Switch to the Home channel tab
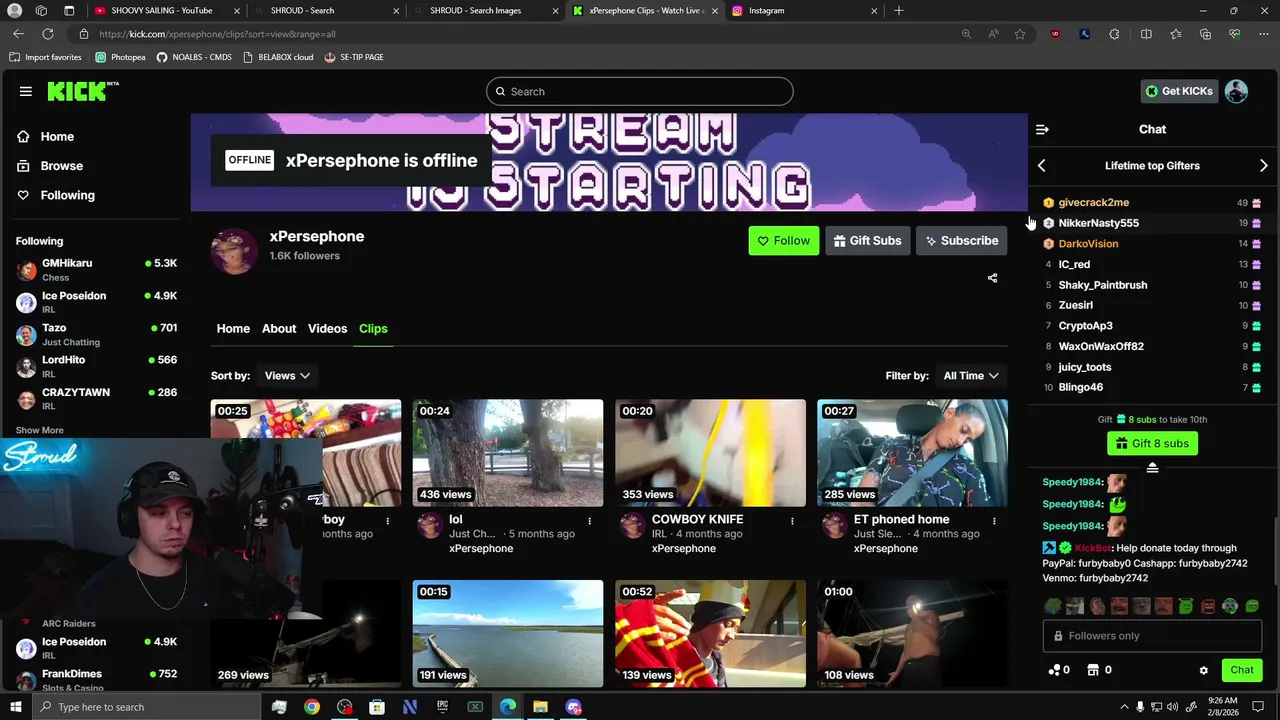 233,329
